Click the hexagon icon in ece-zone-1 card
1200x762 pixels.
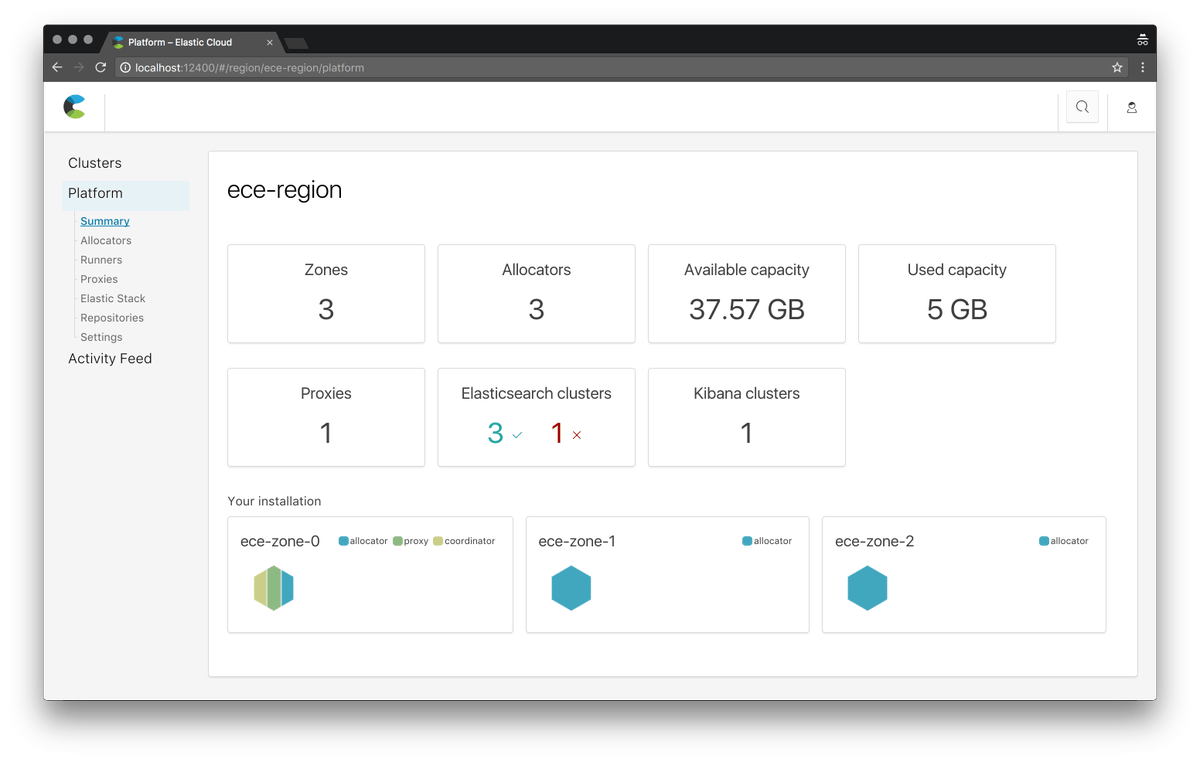[x=571, y=588]
